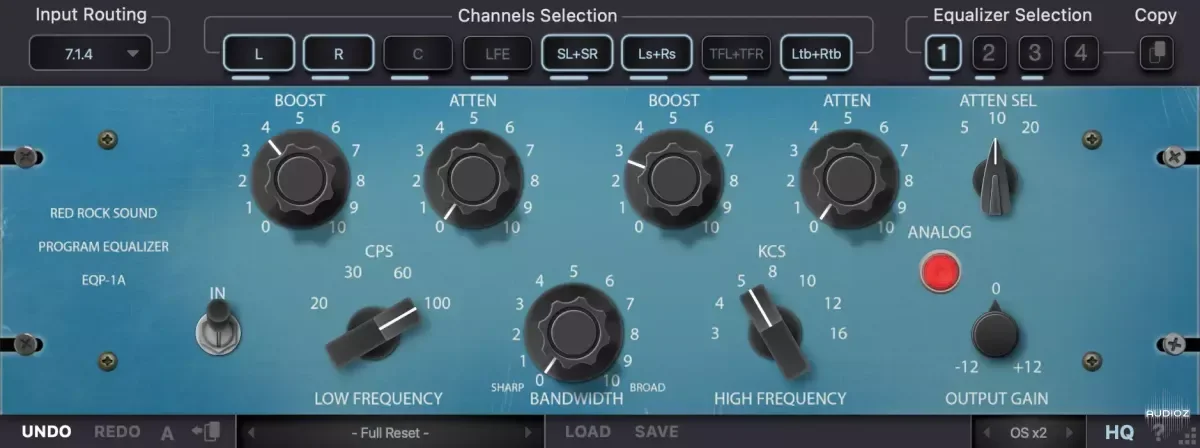This screenshot has width=1200, height=448.
Task: Toggle the HQ mode button
Action: [1120, 432]
